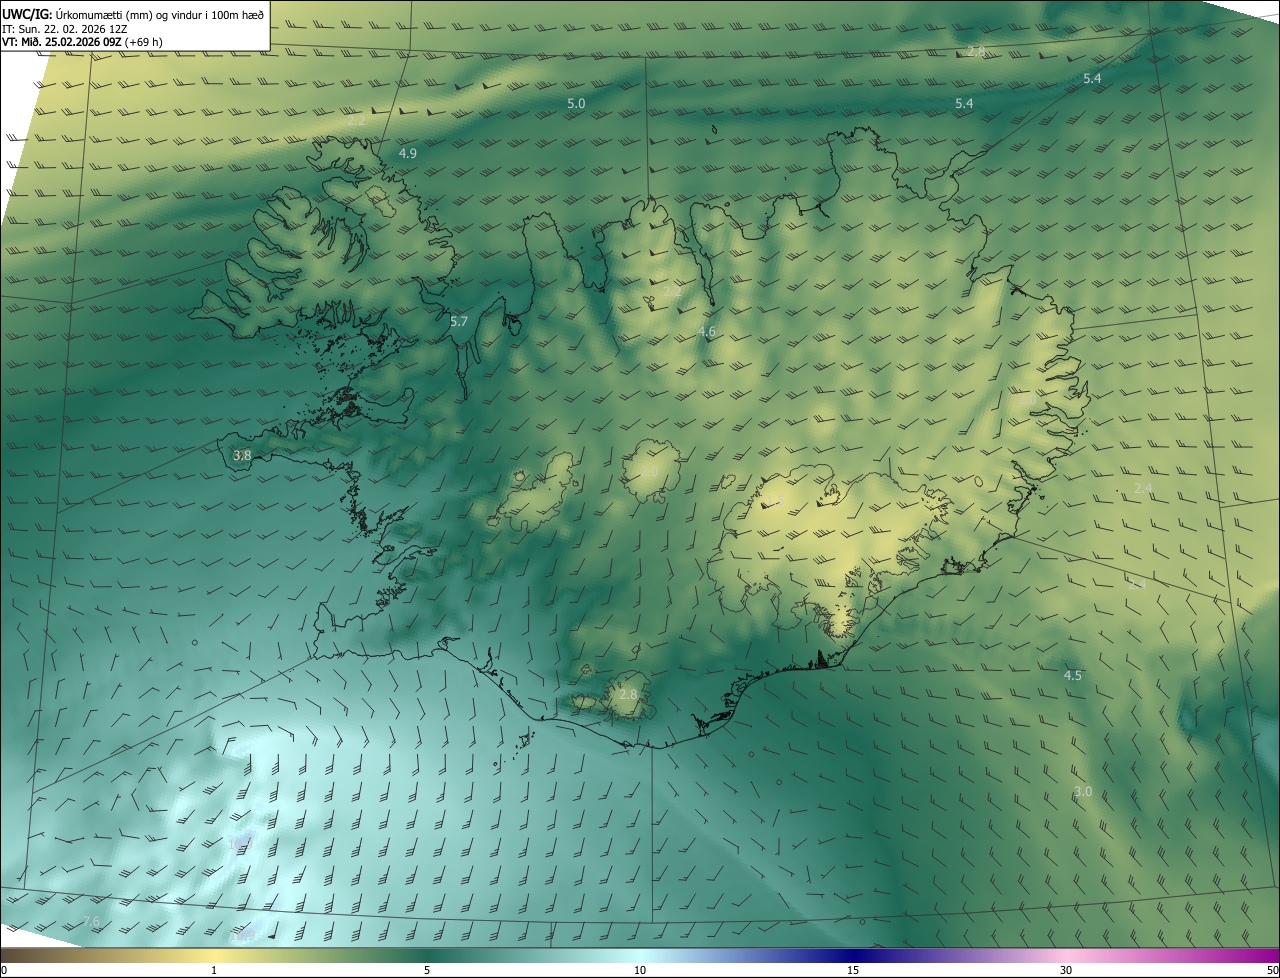Click the brown start of the color scale
The image size is (1280, 978).
(20, 955)
